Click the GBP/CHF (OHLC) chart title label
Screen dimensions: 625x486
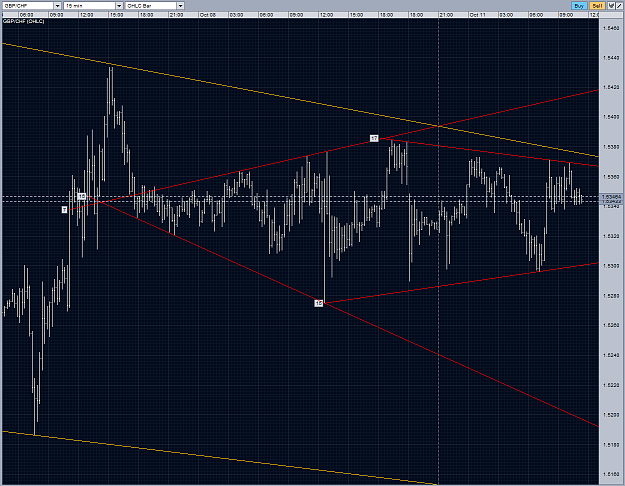tap(24, 21)
